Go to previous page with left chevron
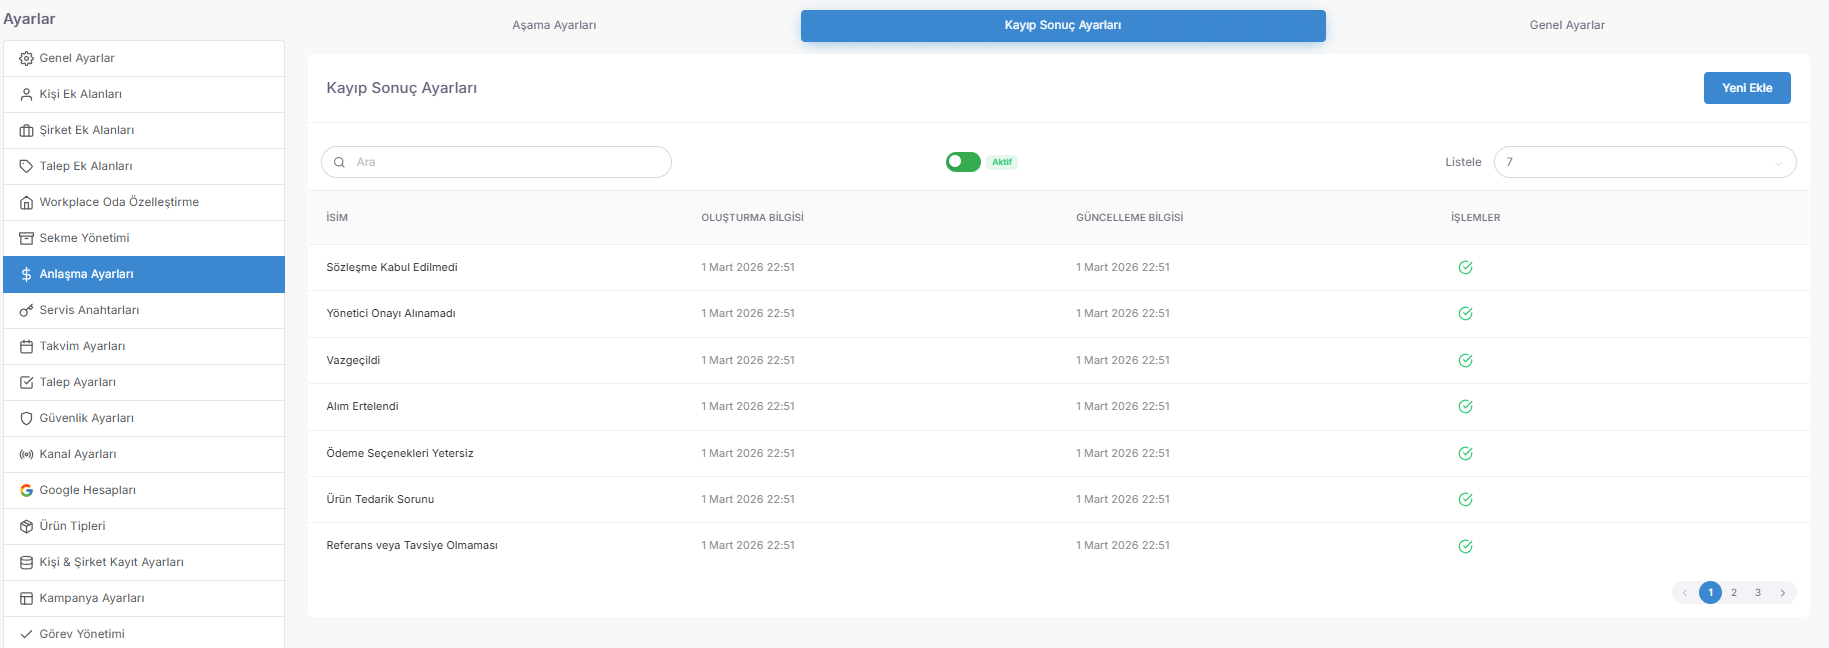 point(1685,593)
